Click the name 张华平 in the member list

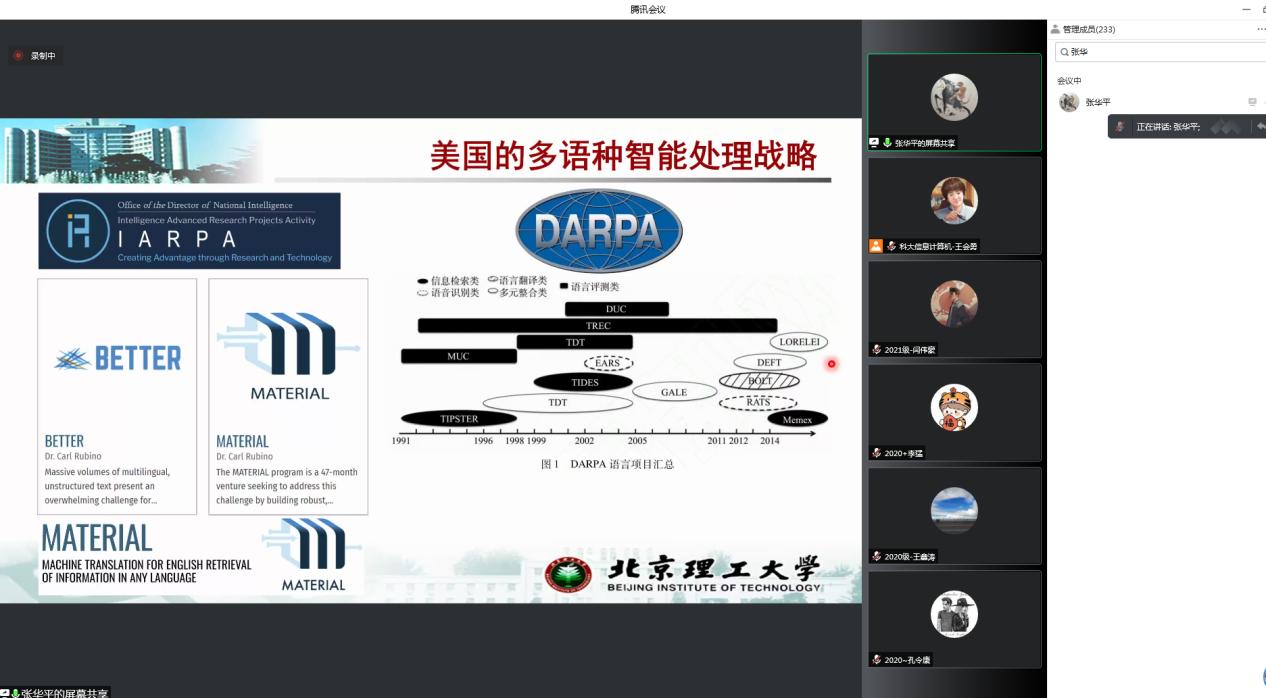[x=1098, y=102]
